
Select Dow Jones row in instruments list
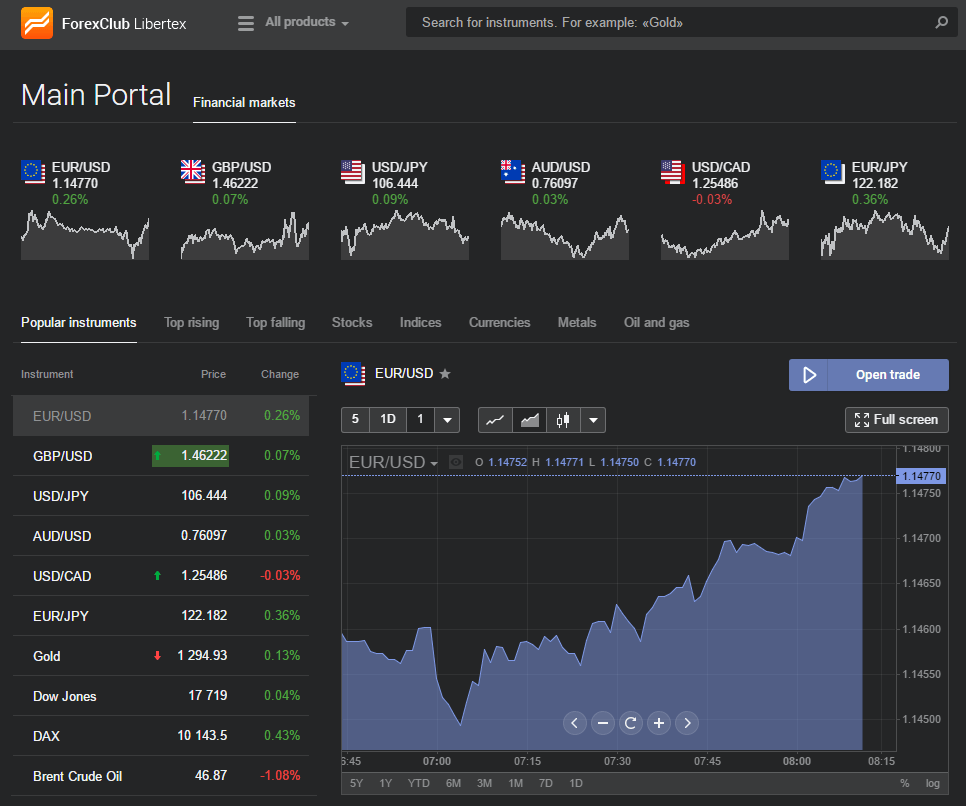(x=161, y=696)
